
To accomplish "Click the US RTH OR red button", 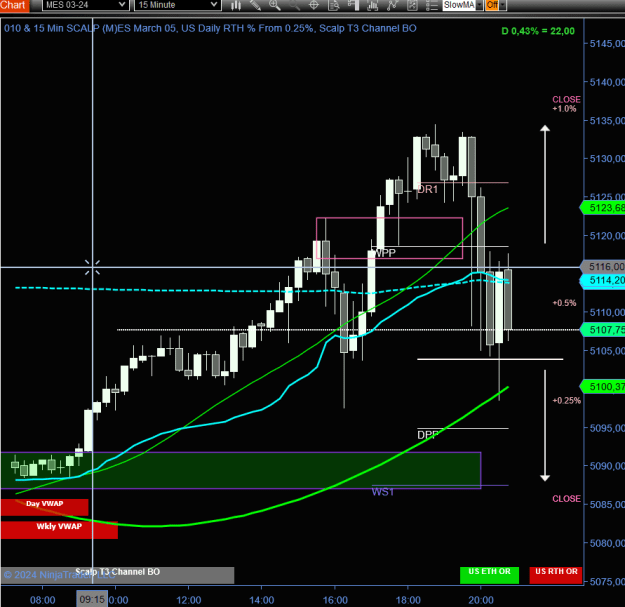I will pos(556,575).
